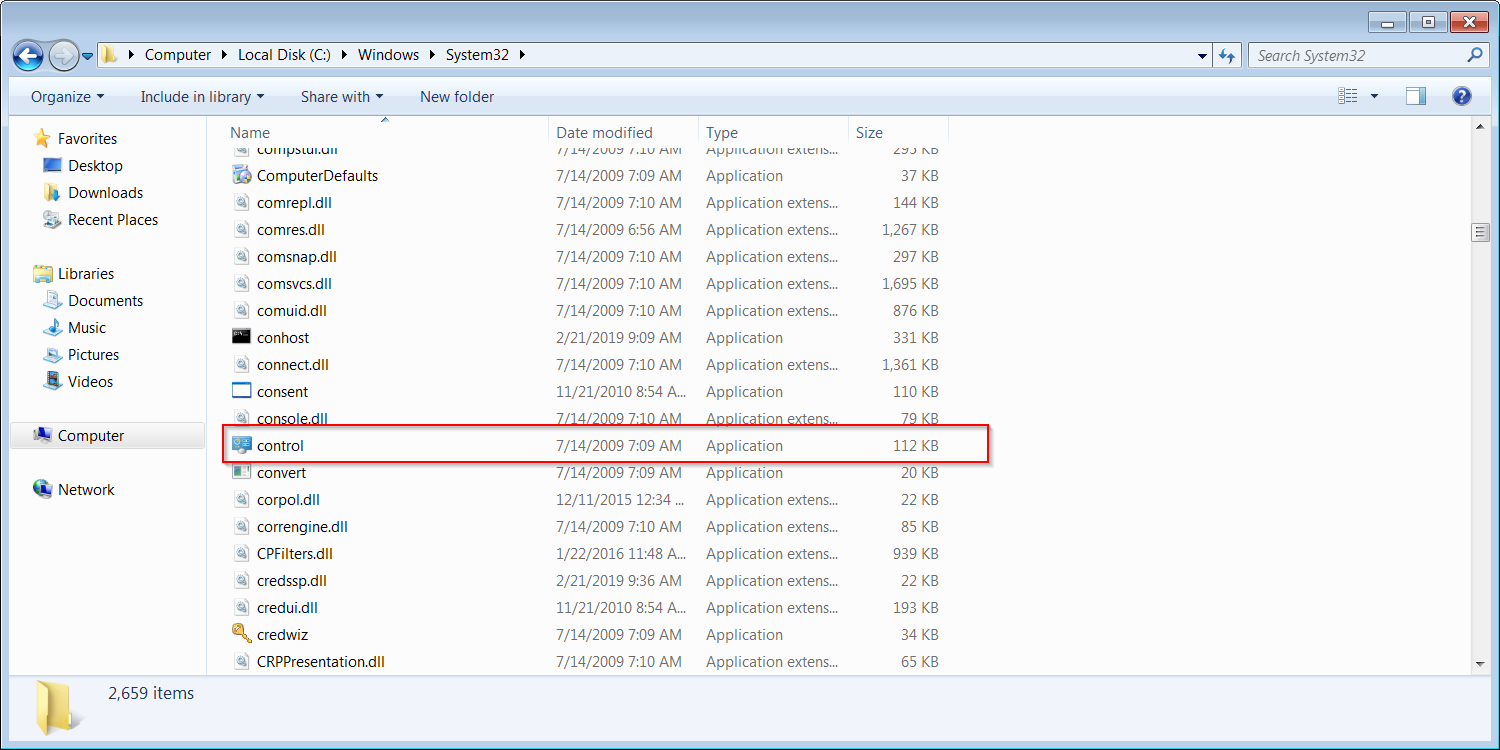The height and width of the screenshot is (750, 1500).
Task: Select the control application icon
Action: [241, 445]
